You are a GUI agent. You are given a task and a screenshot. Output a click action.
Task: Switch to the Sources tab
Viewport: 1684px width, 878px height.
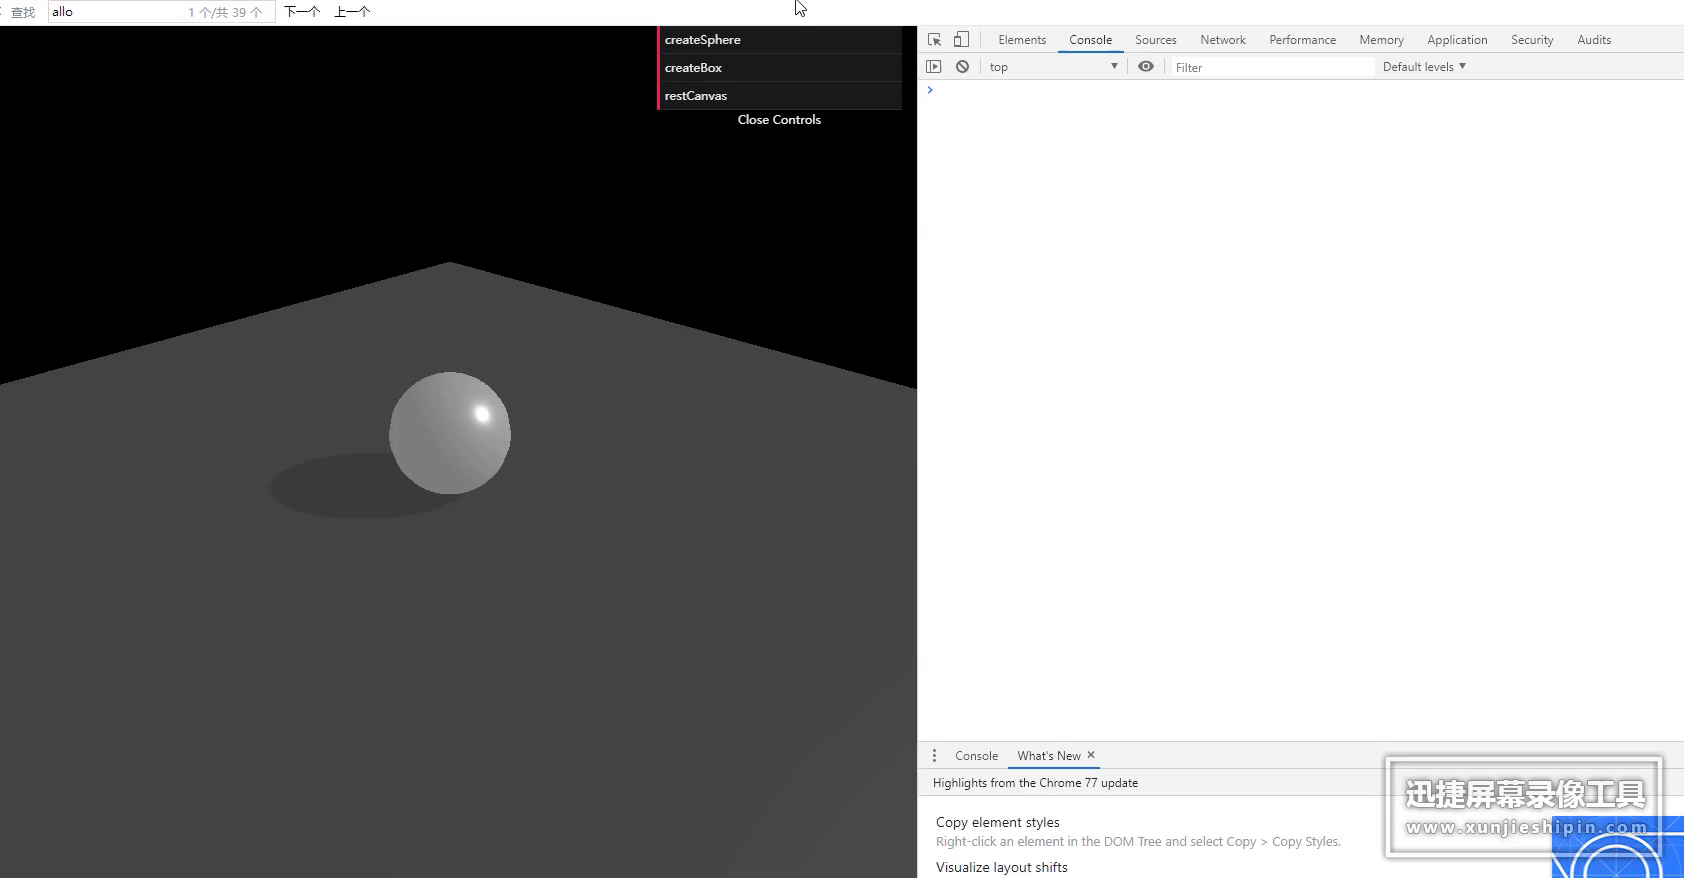[x=1155, y=40]
